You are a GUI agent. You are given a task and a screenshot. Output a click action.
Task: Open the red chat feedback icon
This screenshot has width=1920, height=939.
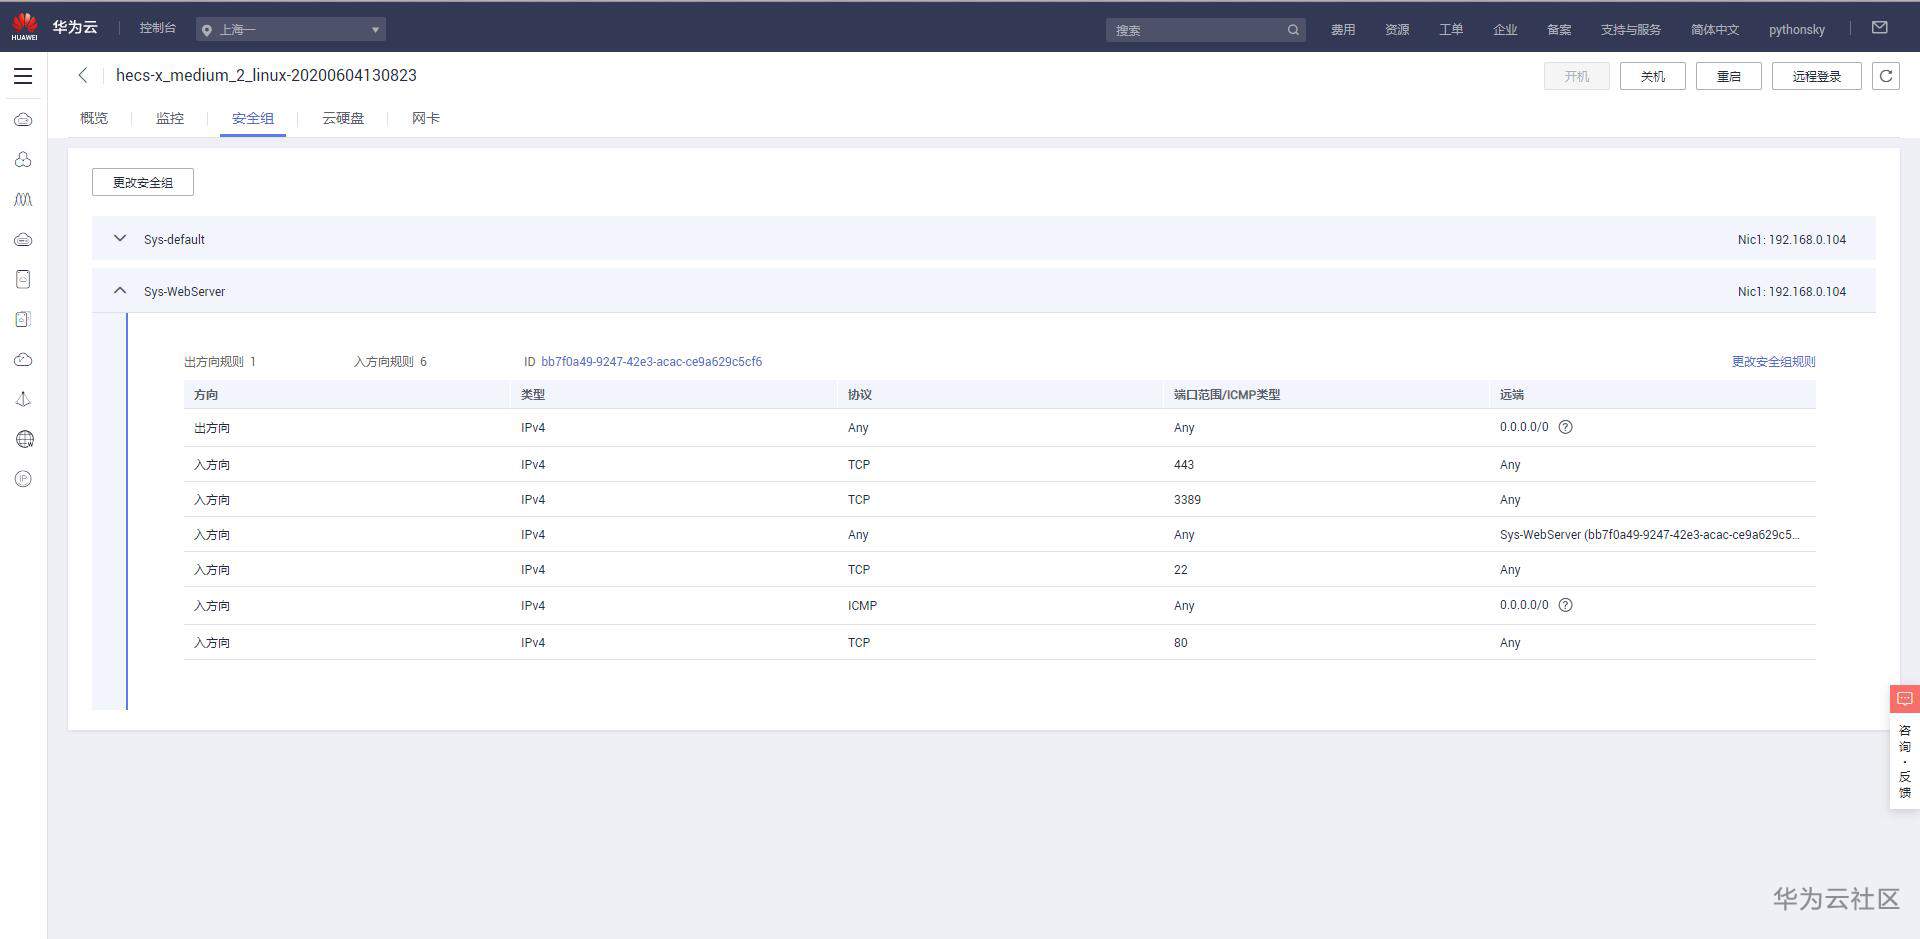pyautogui.click(x=1904, y=698)
